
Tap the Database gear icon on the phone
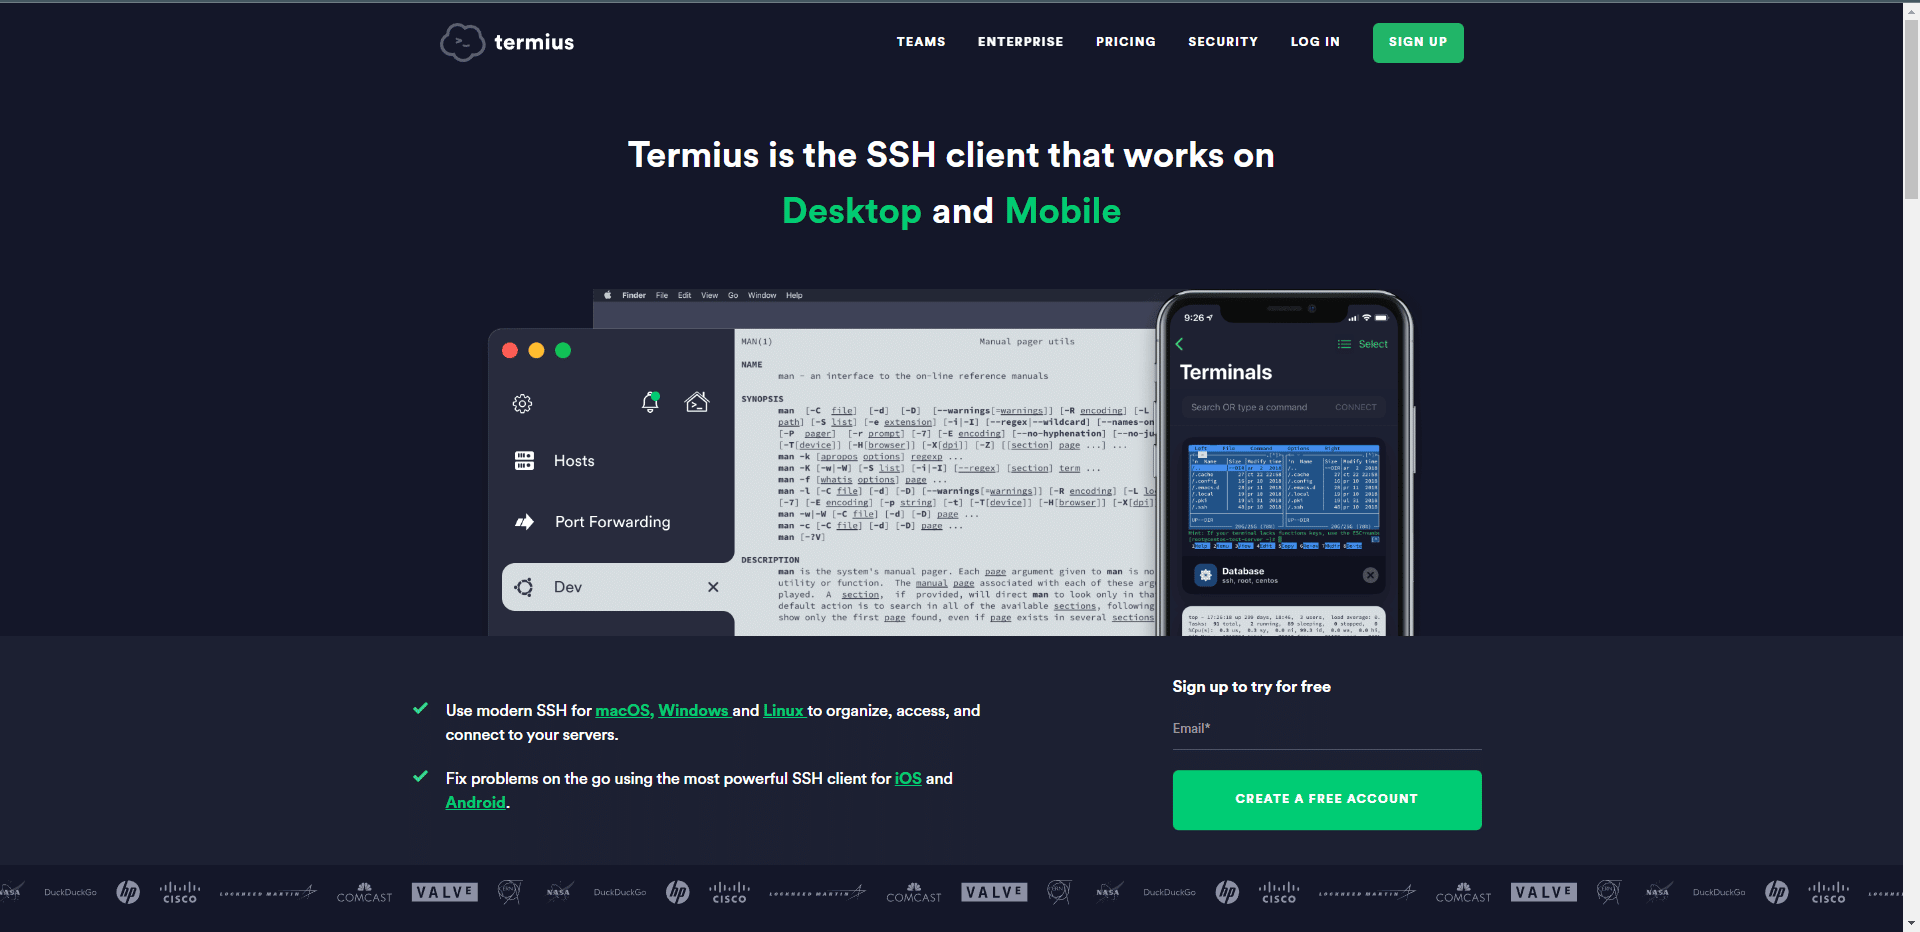click(1206, 575)
